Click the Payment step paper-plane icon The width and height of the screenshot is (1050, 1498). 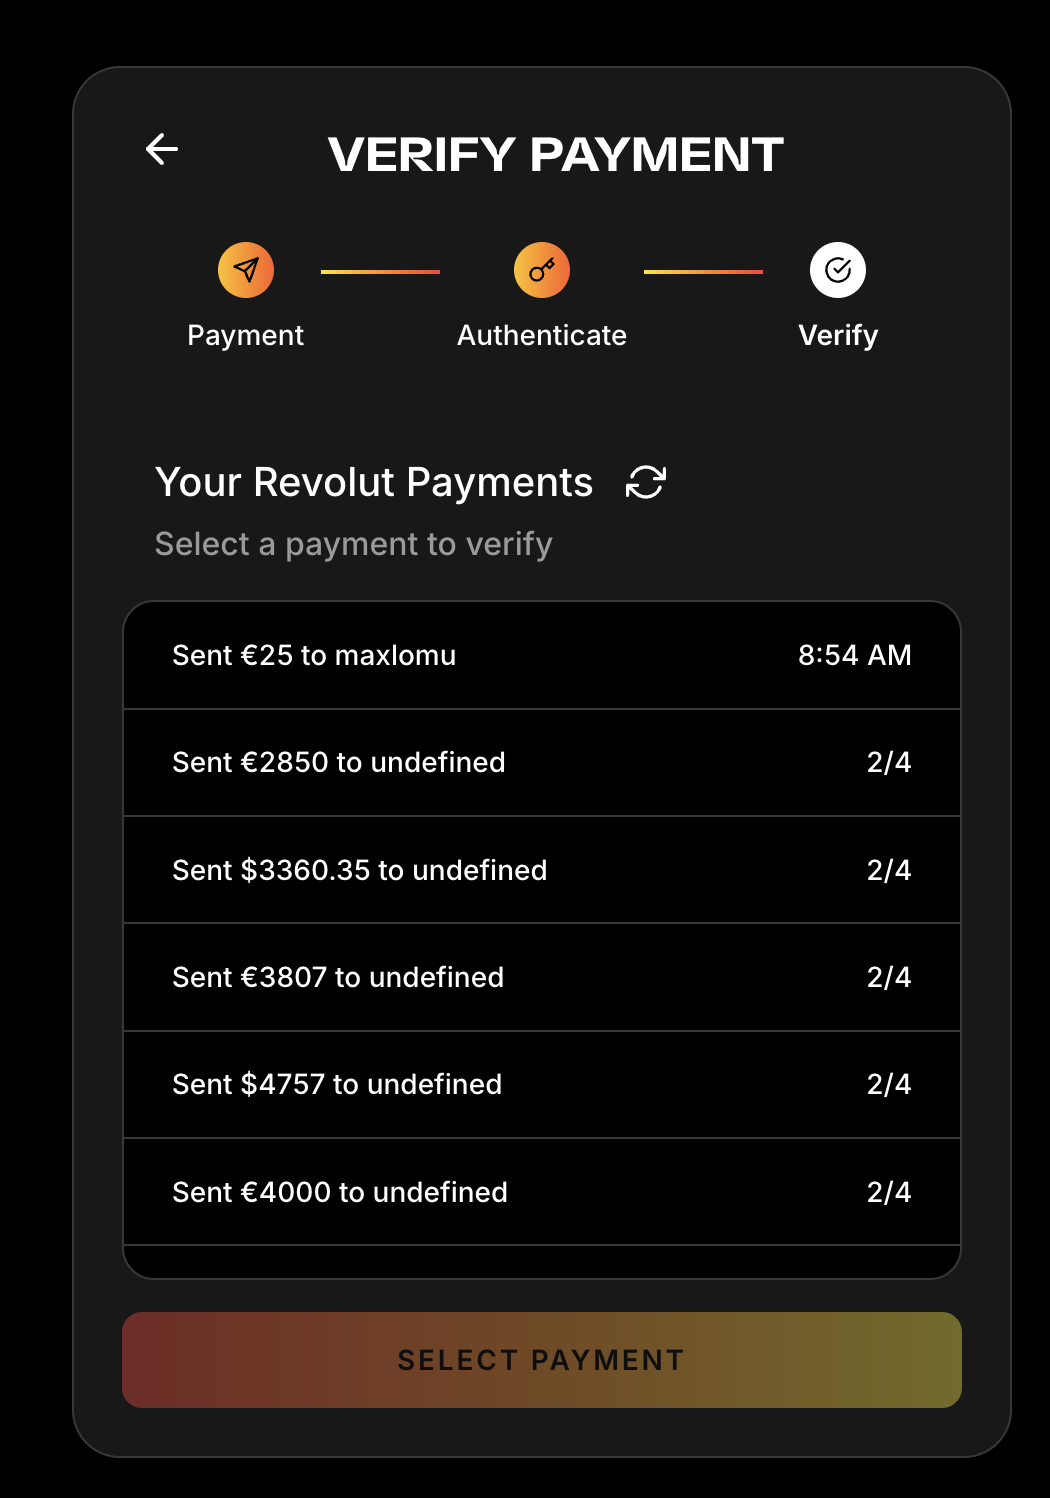(x=246, y=270)
